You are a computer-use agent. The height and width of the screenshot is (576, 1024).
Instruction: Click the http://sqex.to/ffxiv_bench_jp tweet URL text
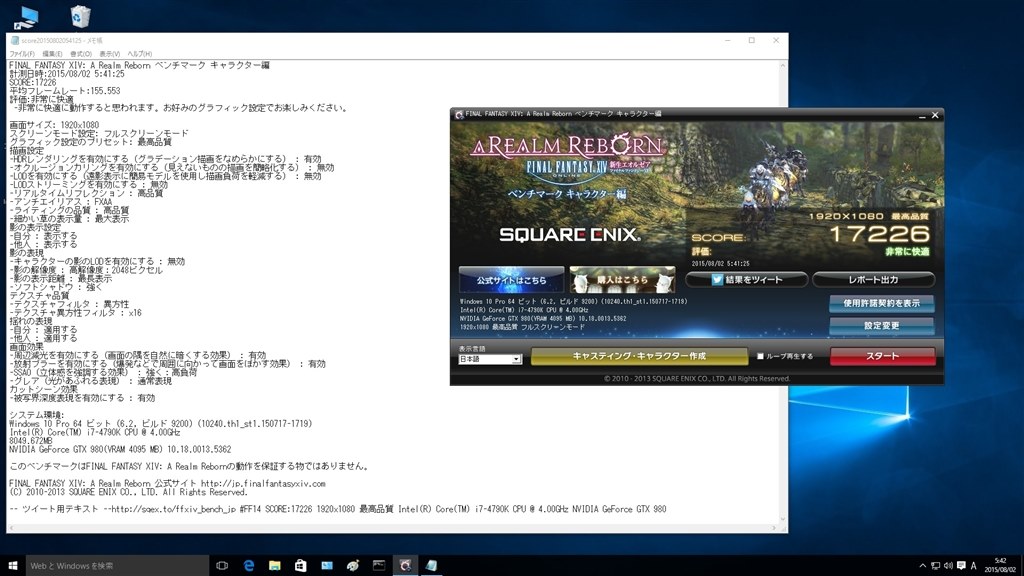click(172, 509)
